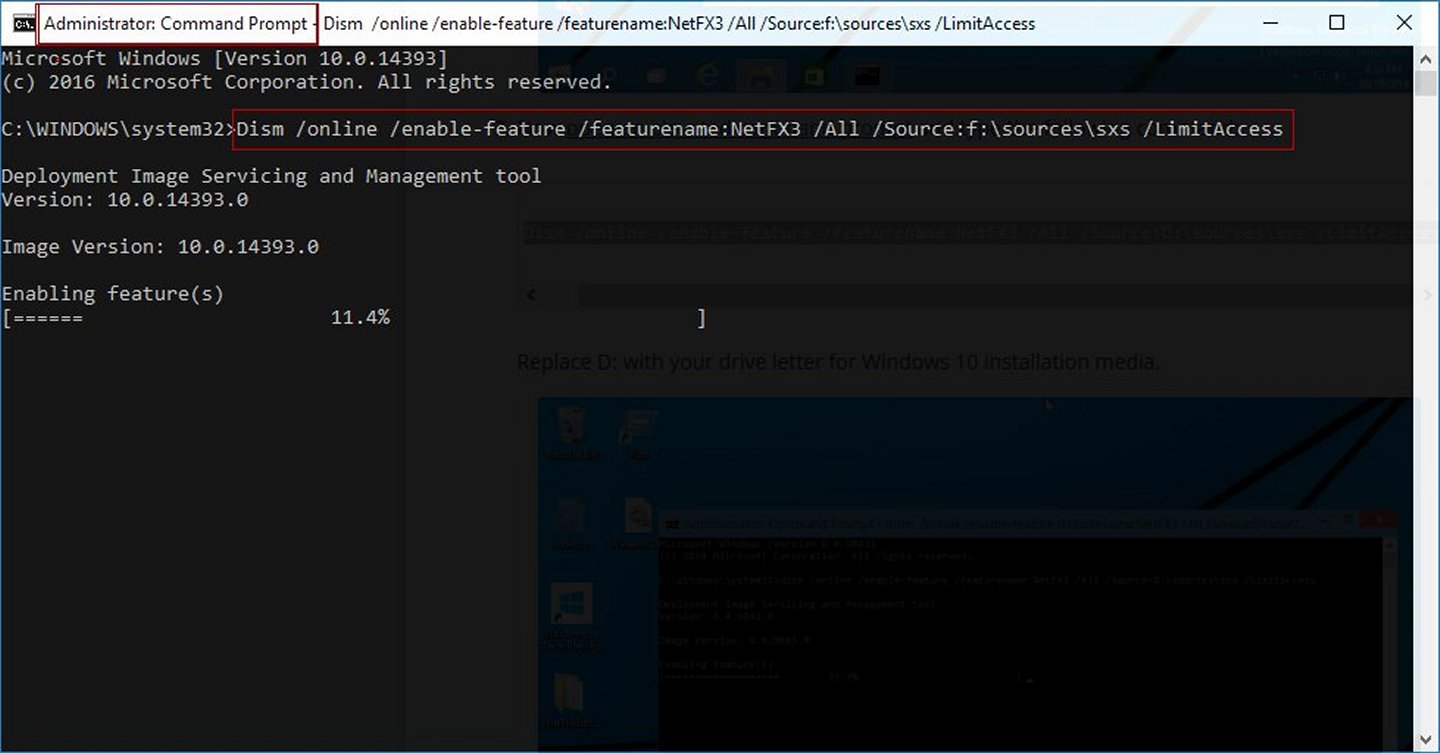Click the 'Enabling feature(s)' line
Screen dimensions: 1440x753
(x=113, y=293)
